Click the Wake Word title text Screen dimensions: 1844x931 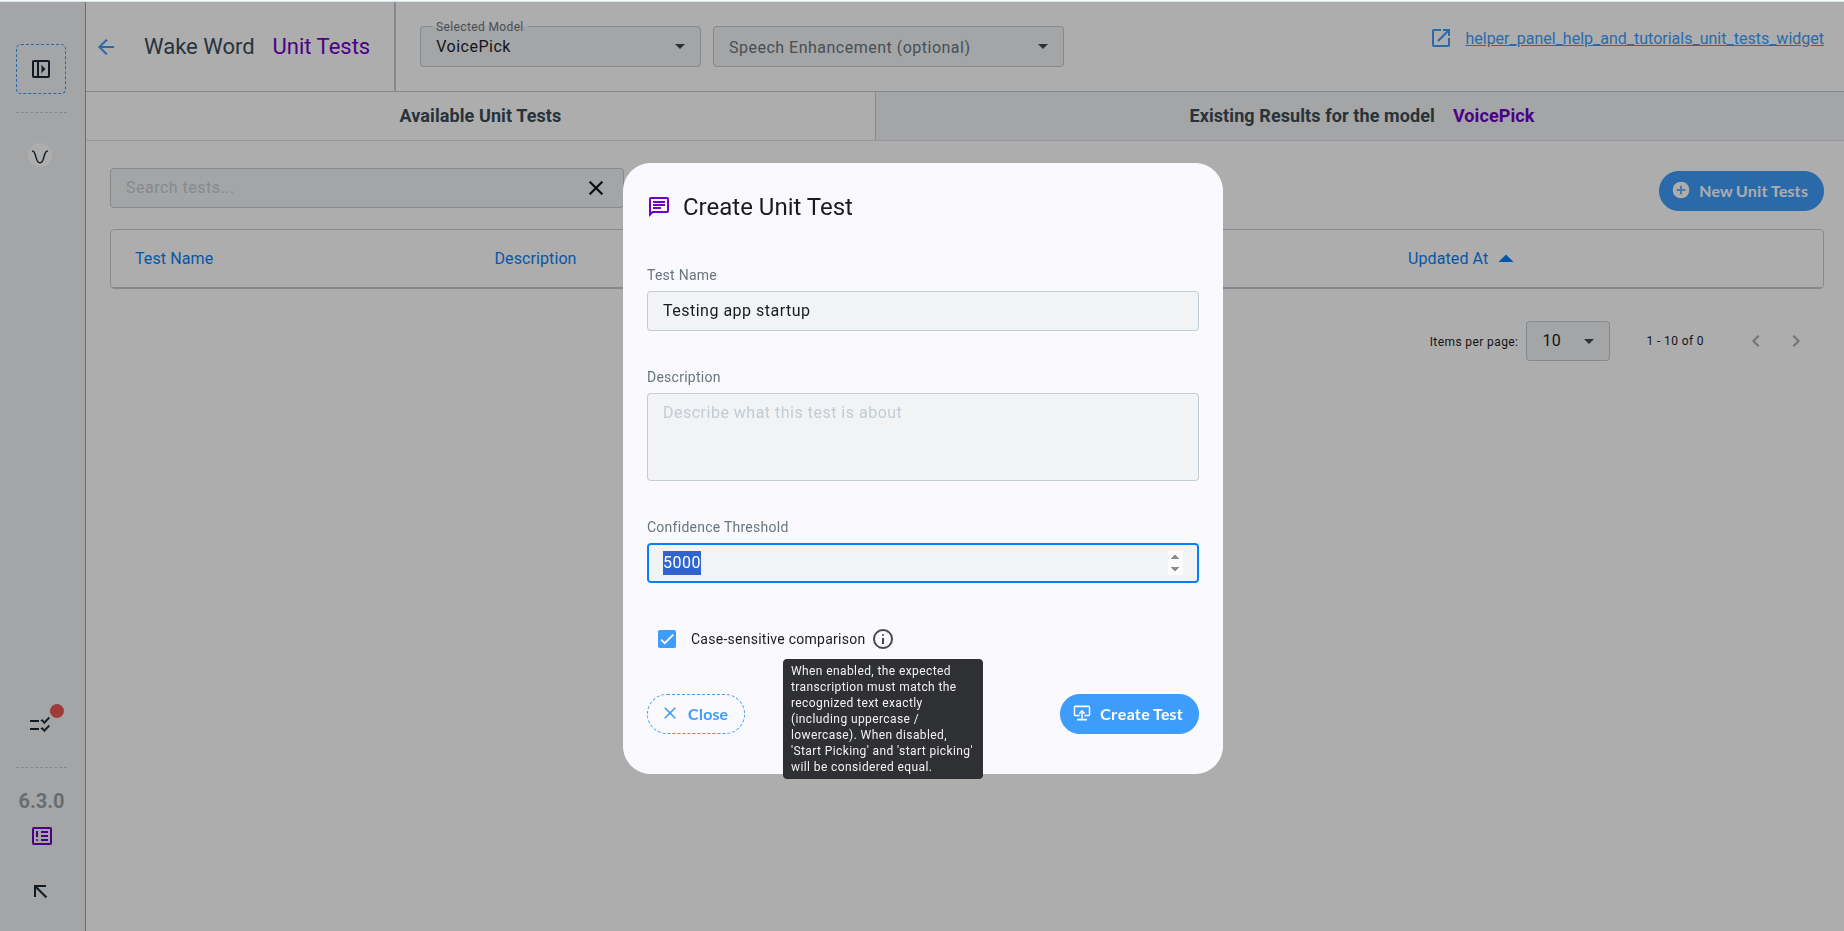click(x=199, y=47)
